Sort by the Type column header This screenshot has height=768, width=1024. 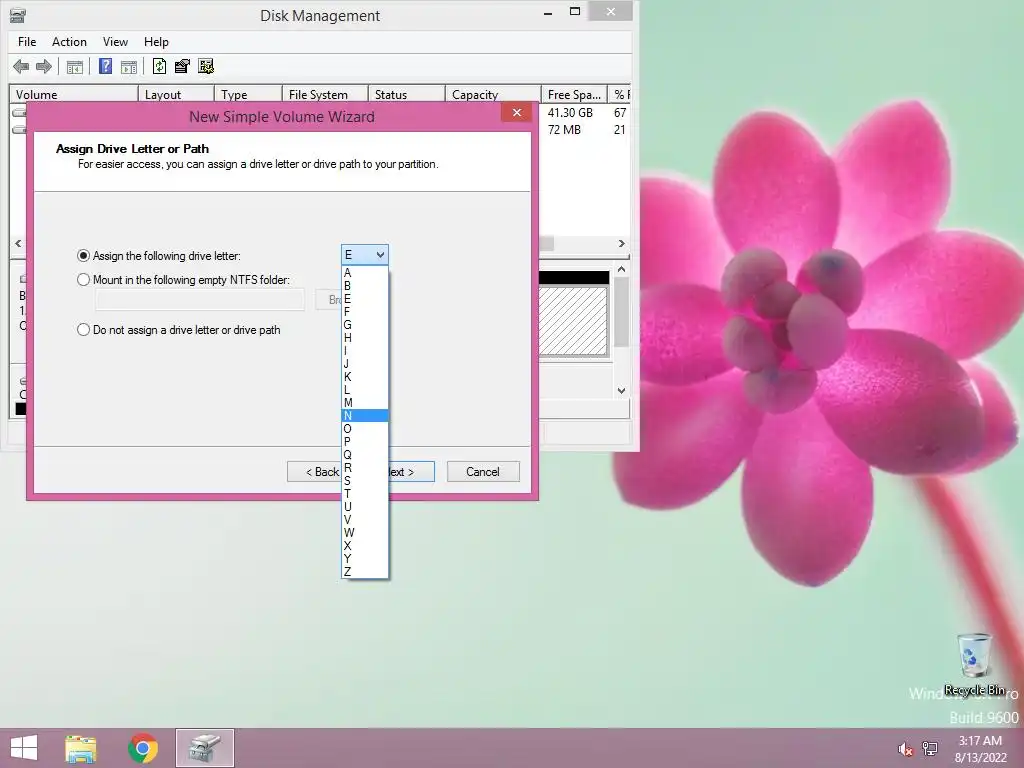pyautogui.click(x=248, y=95)
